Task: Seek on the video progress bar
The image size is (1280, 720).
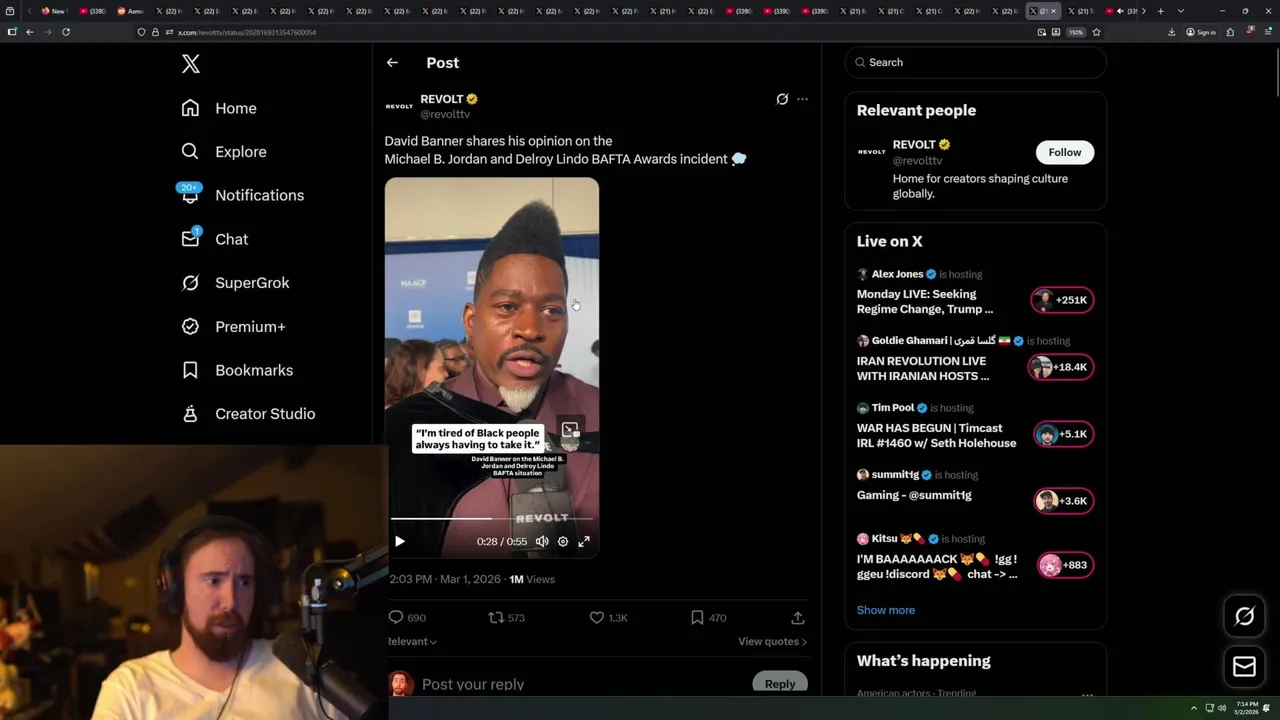Action: click(492, 518)
